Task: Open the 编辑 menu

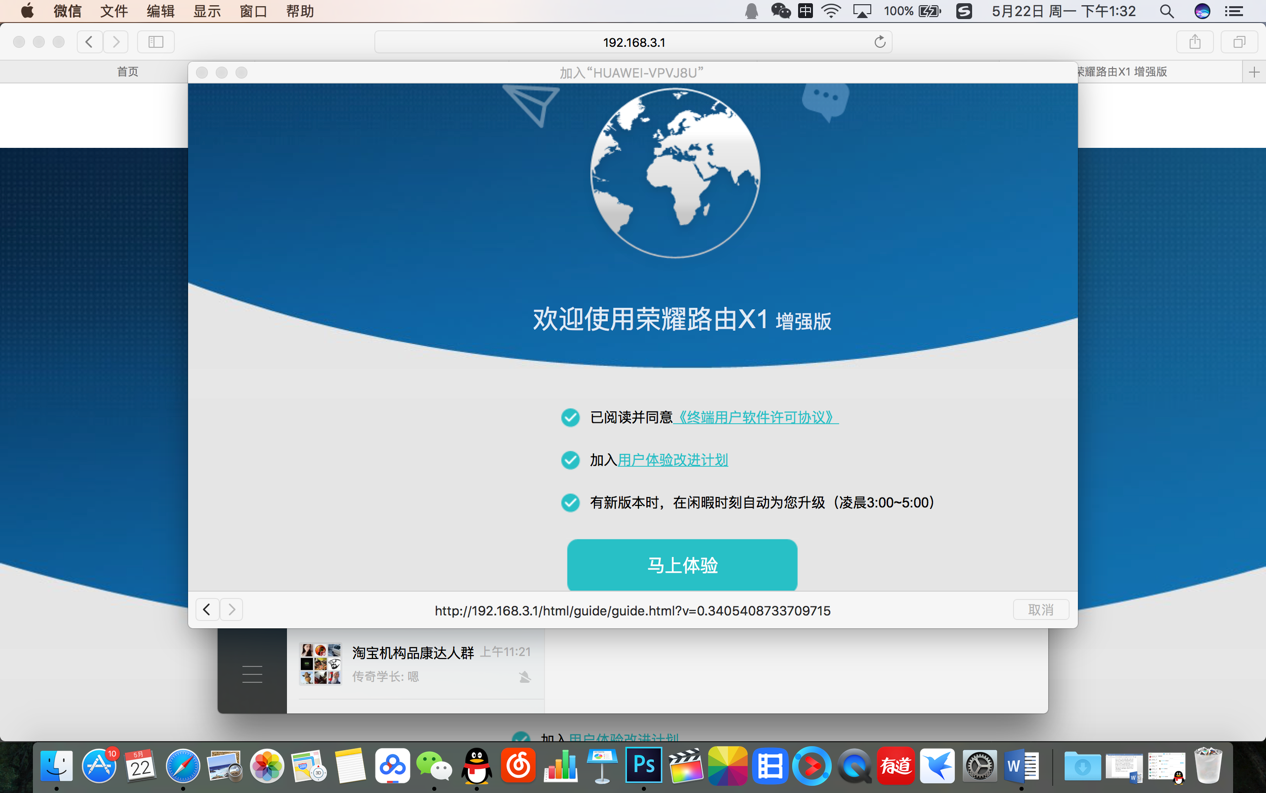Action: coord(160,11)
